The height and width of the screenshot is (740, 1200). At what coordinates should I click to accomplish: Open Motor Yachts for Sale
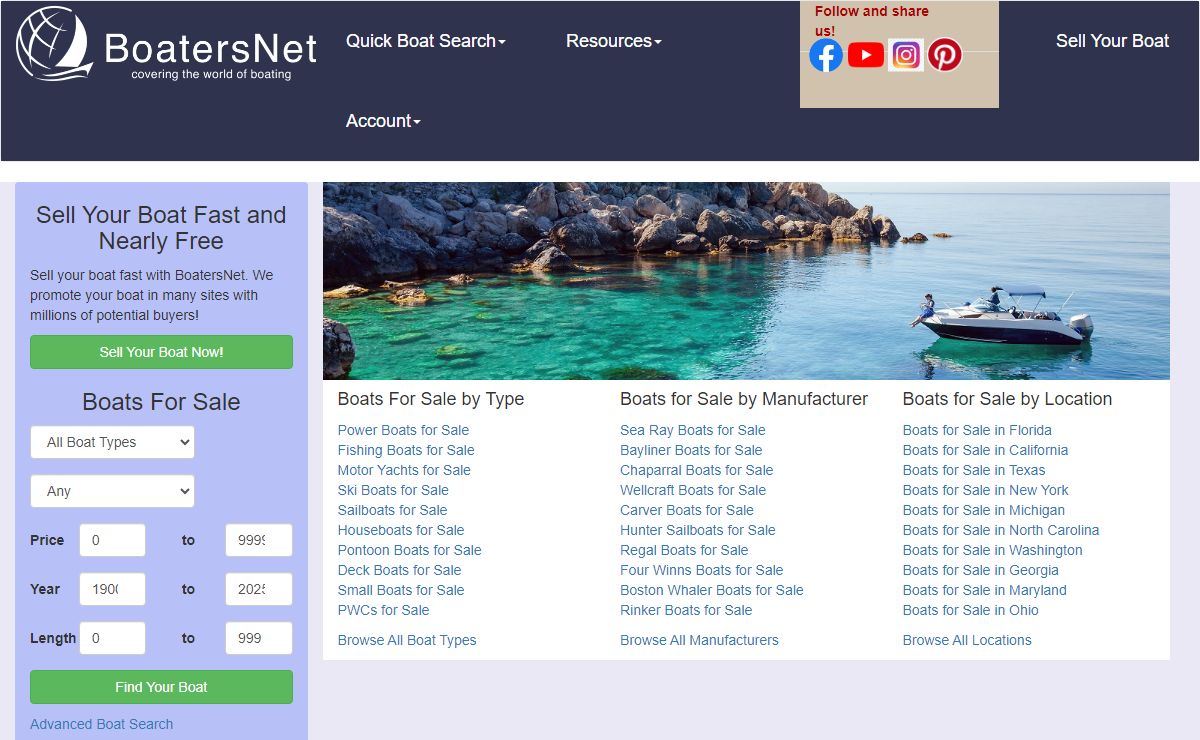pyautogui.click(x=404, y=470)
